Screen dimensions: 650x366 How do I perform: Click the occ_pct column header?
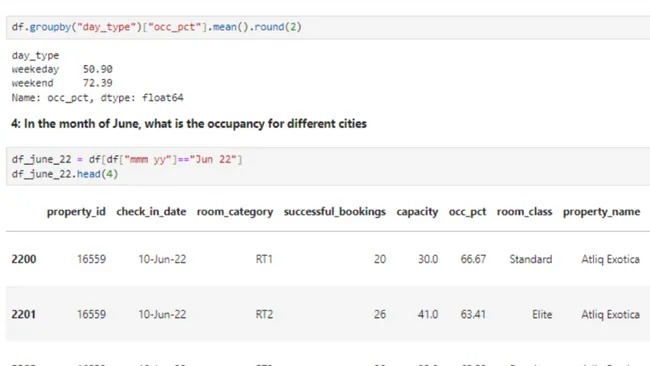(x=467, y=212)
